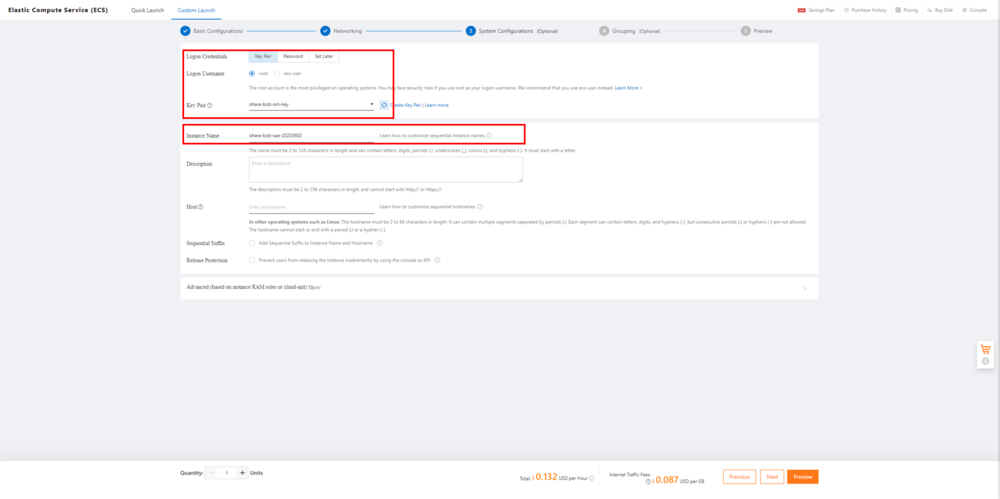Click the Savings Plan new badge
The image size is (1000, 499).
tap(802, 10)
